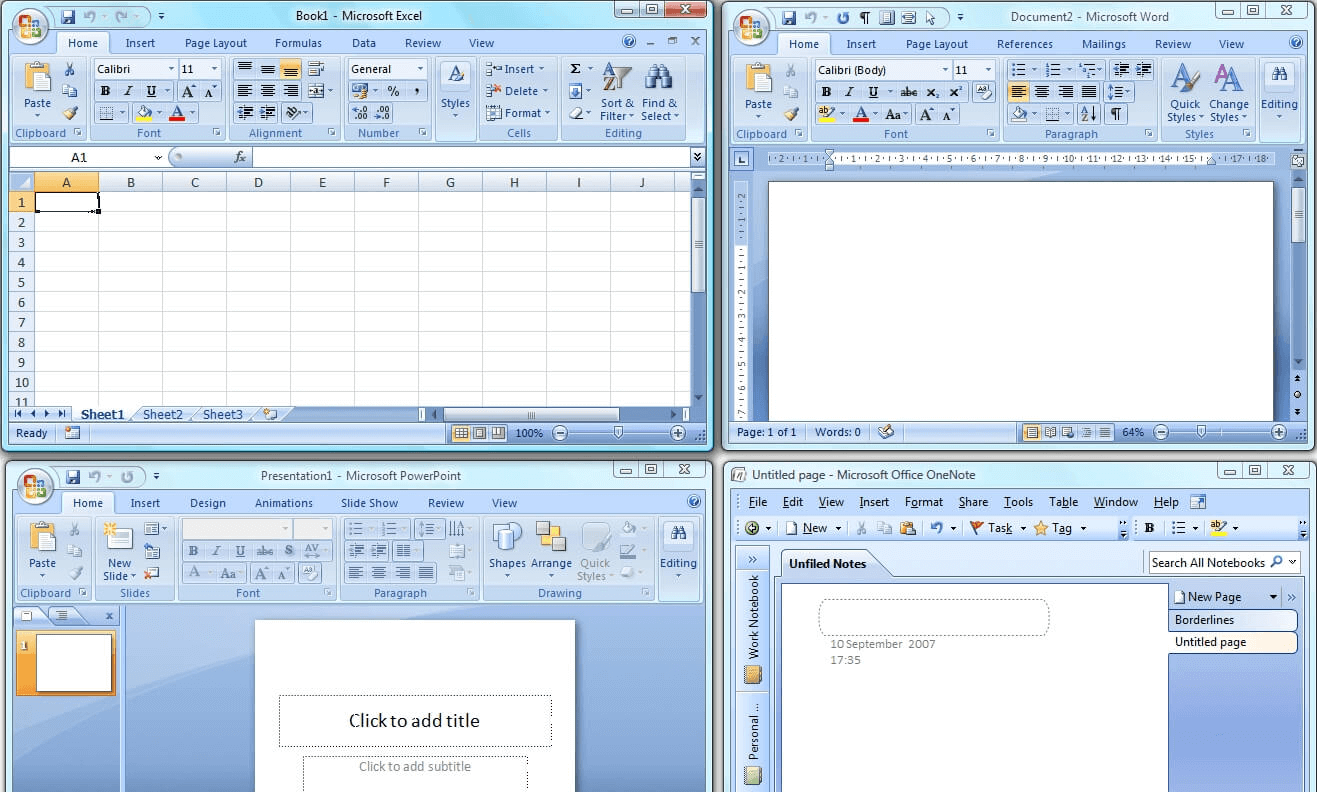Expand the formula bar in Excel
This screenshot has height=792, width=1317.
(x=697, y=157)
